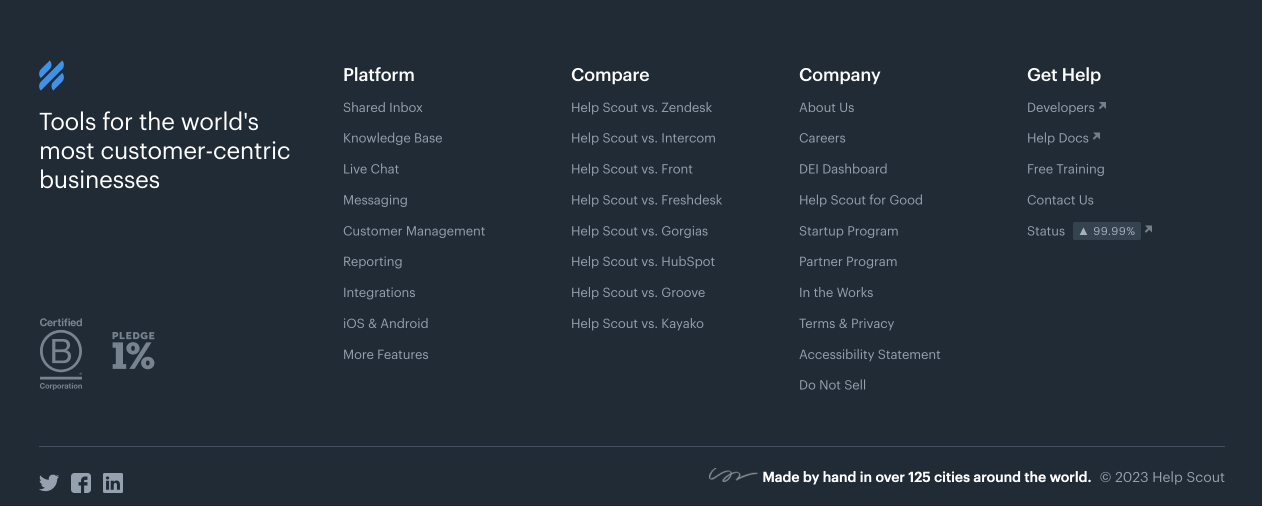Open the Status link text
Image resolution: width=1262 pixels, height=507 pixels.
[1046, 231]
